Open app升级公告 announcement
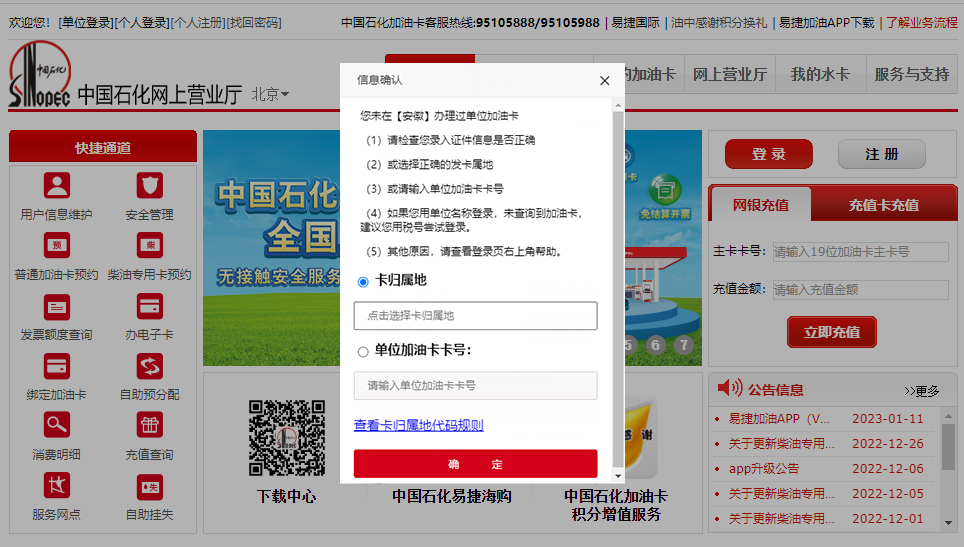This screenshot has width=964, height=547. (x=764, y=468)
